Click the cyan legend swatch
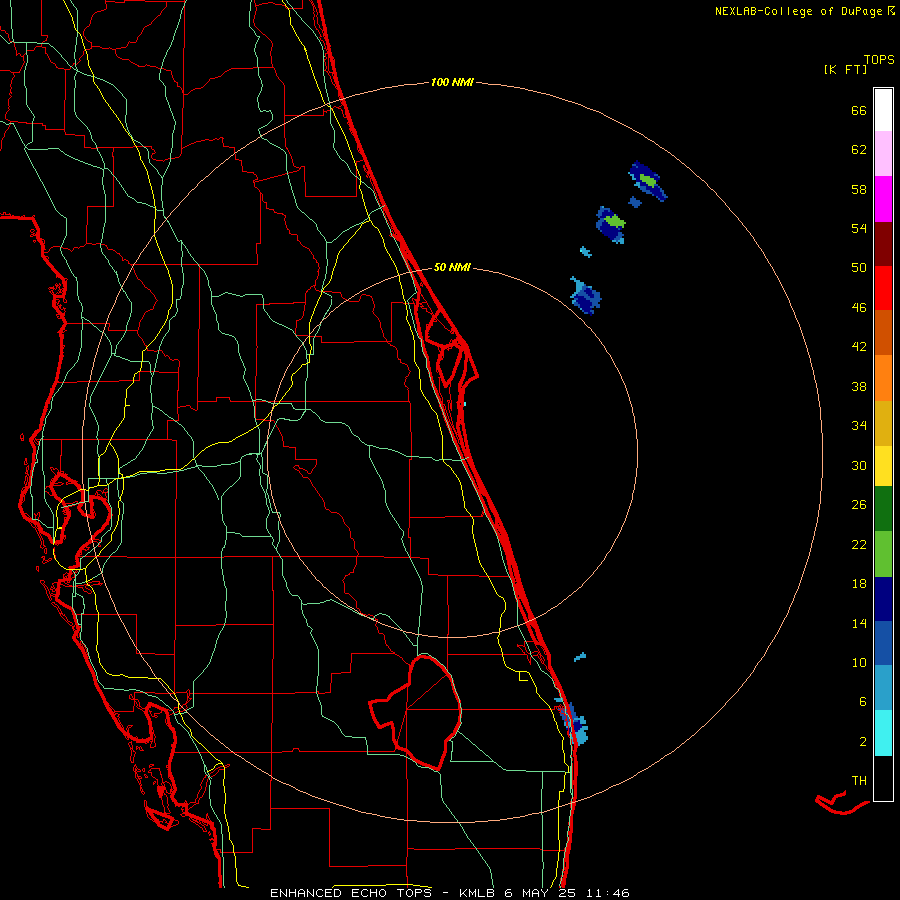The height and width of the screenshot is (900, 900). pyautogui.click(x=883, y=733)
